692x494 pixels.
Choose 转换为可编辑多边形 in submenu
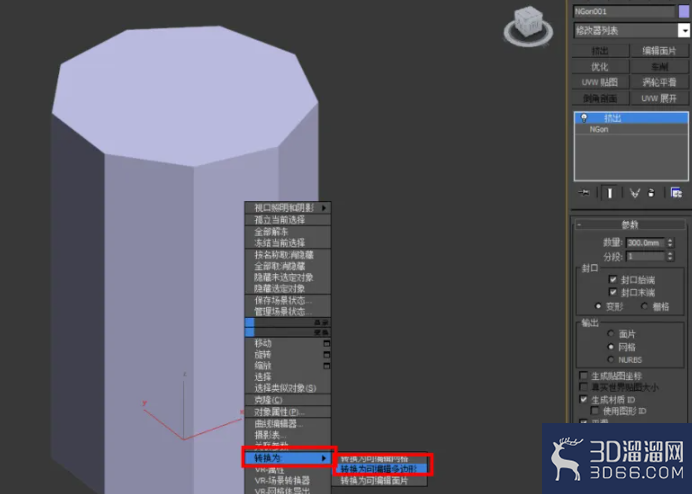[x=380, y=469]
